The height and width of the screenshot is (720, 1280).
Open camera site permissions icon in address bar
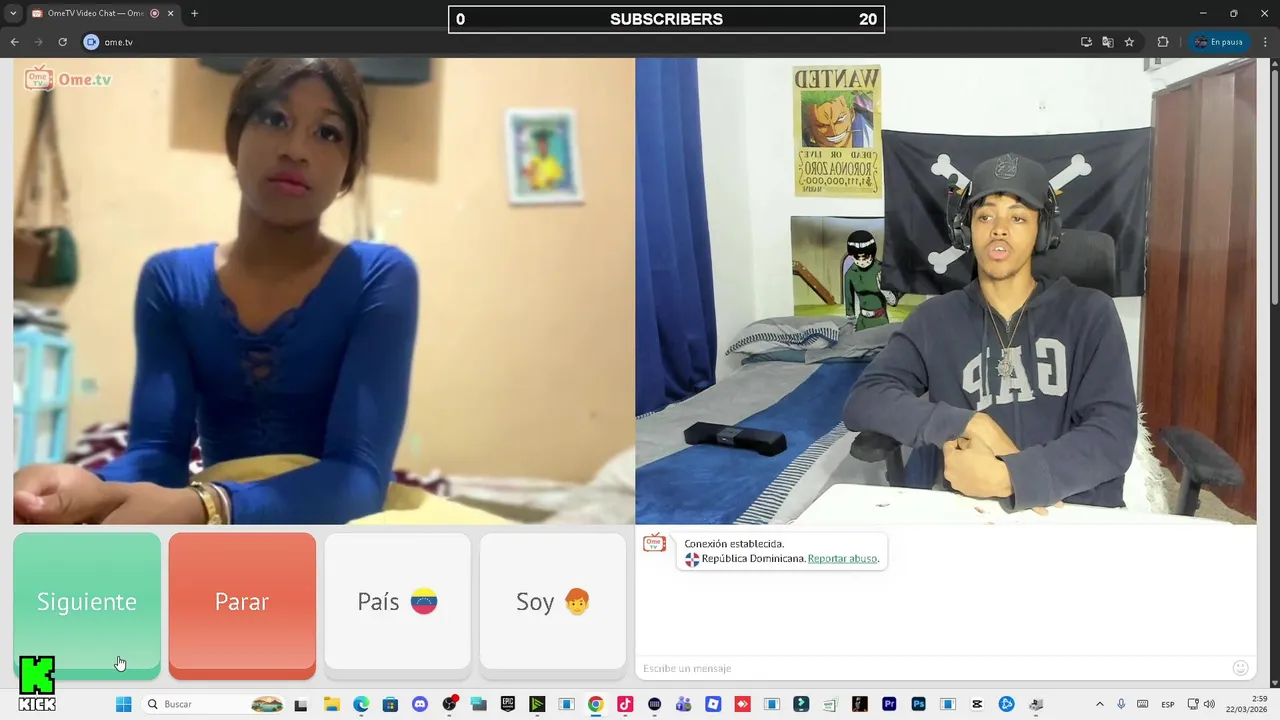91,42
